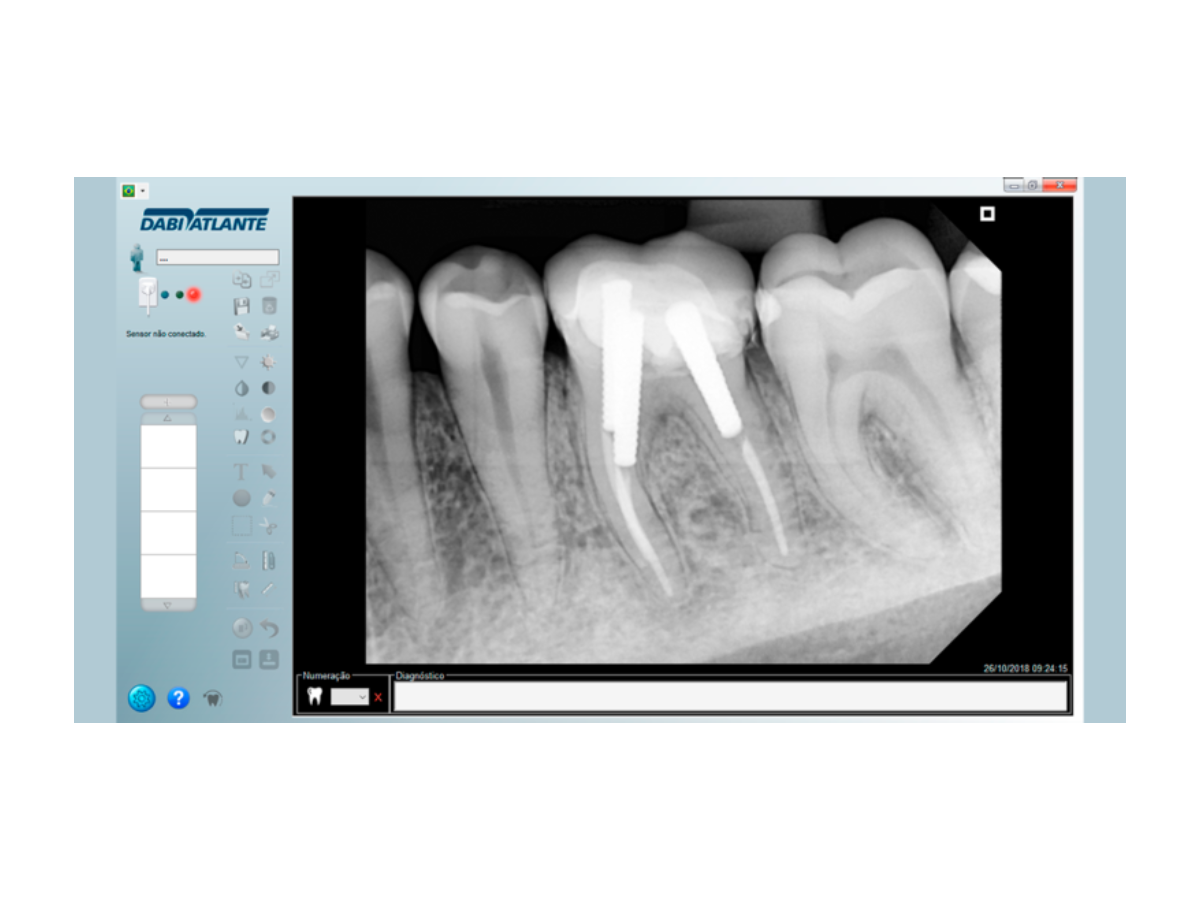
Task: Toggle the invert droplet icon
Action: tap(241, 388)
